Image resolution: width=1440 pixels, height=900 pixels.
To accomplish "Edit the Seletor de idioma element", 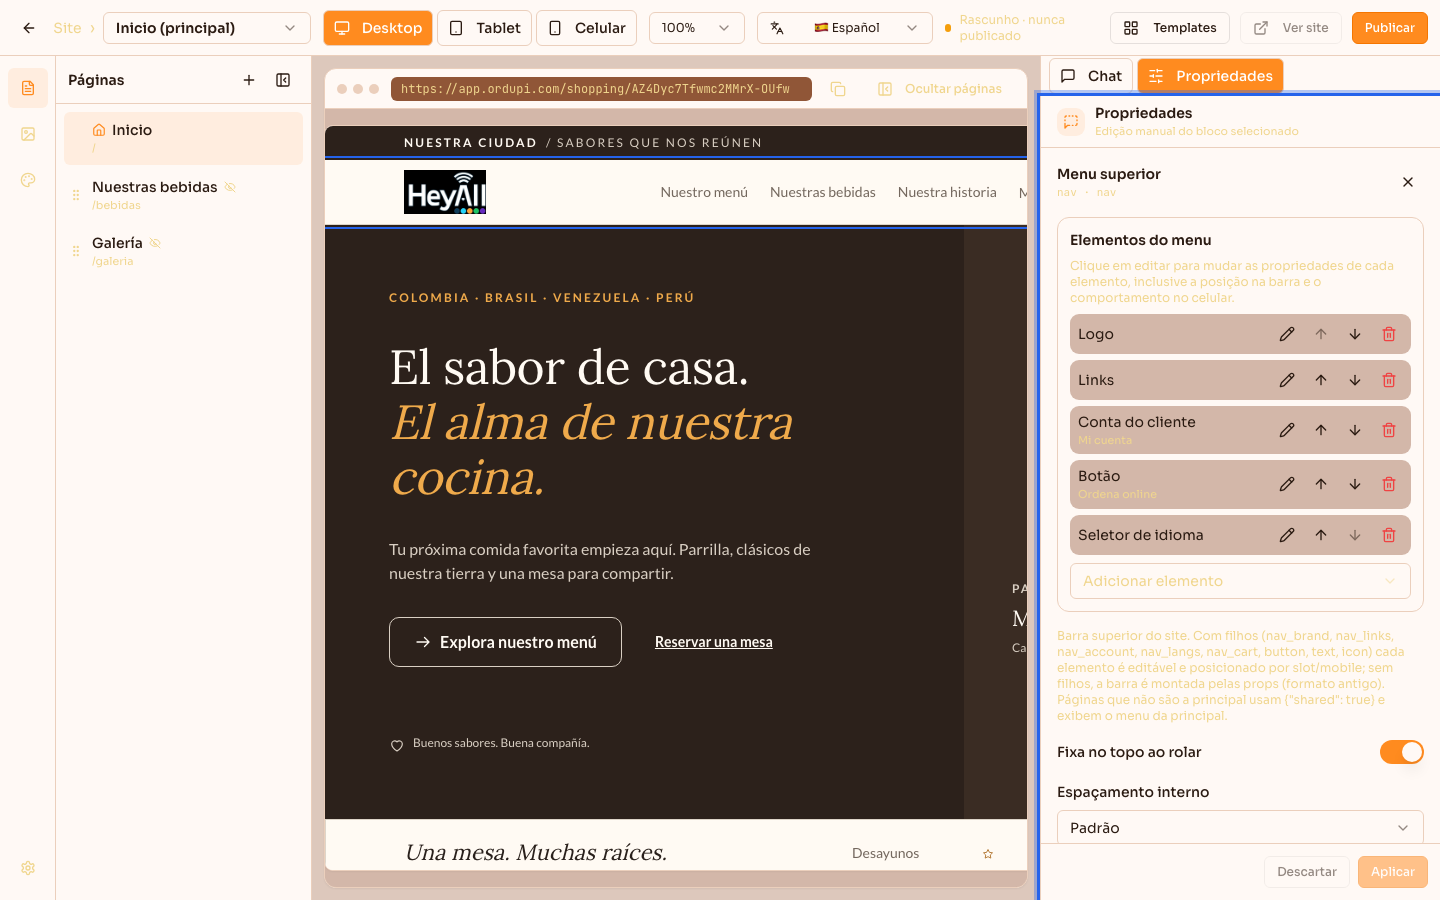I will tap(1287, 535).
